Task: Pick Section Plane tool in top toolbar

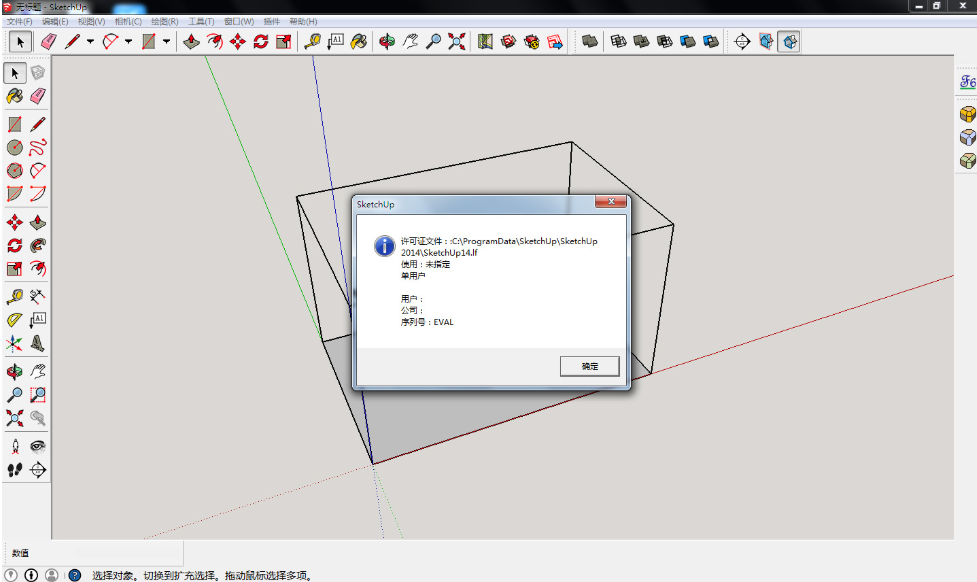Action: click(742, 42)
